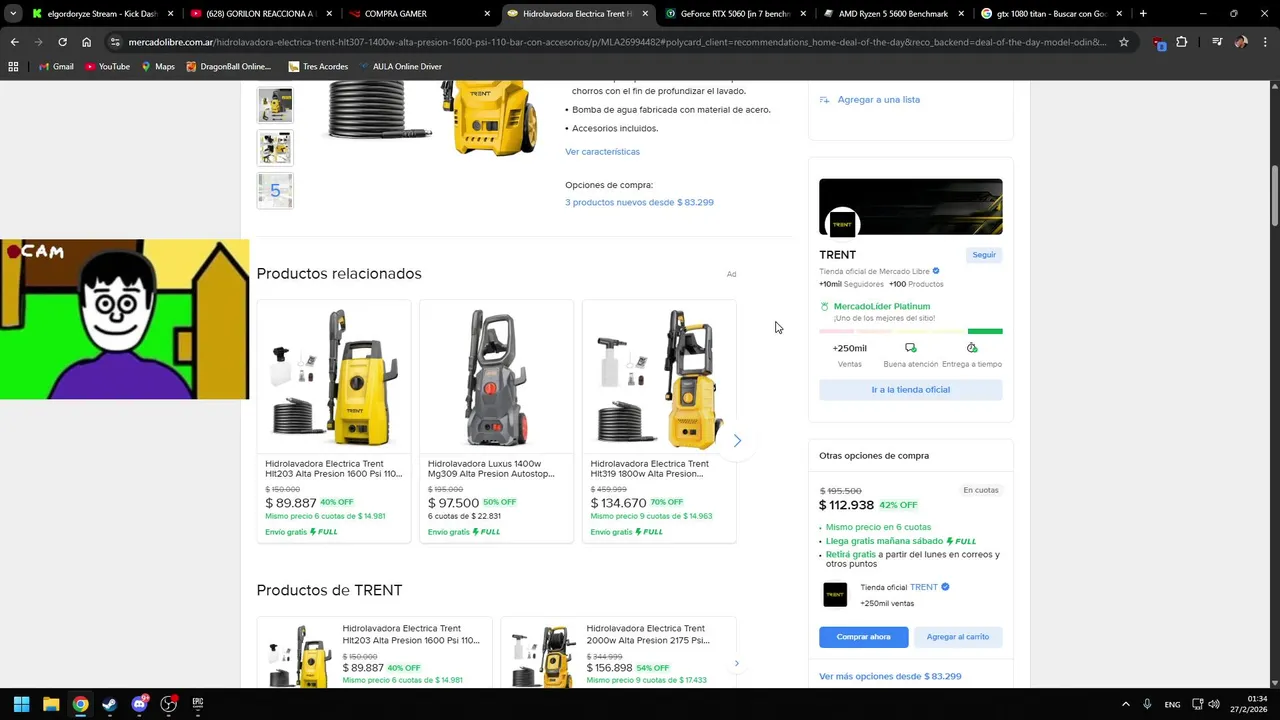Open the TRENT link beside Tienda oficial
The image size is (1280, 720).
tap(924, 587)
